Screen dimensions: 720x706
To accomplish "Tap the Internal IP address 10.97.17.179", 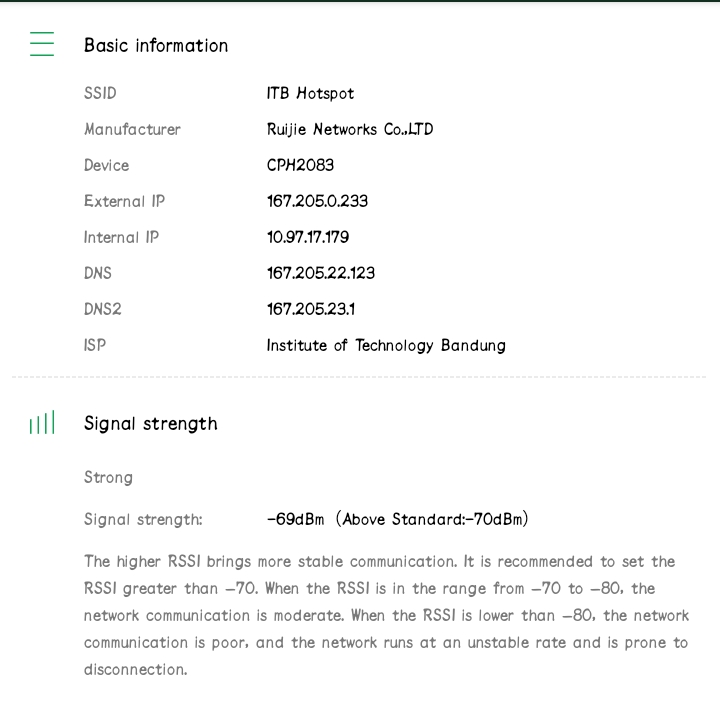I will tap(308, 237).
